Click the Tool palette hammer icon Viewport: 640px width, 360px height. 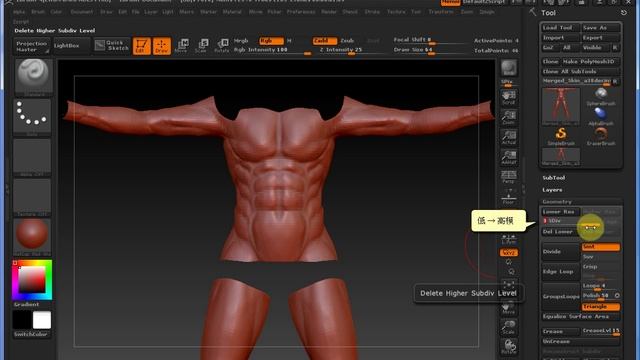533,12
